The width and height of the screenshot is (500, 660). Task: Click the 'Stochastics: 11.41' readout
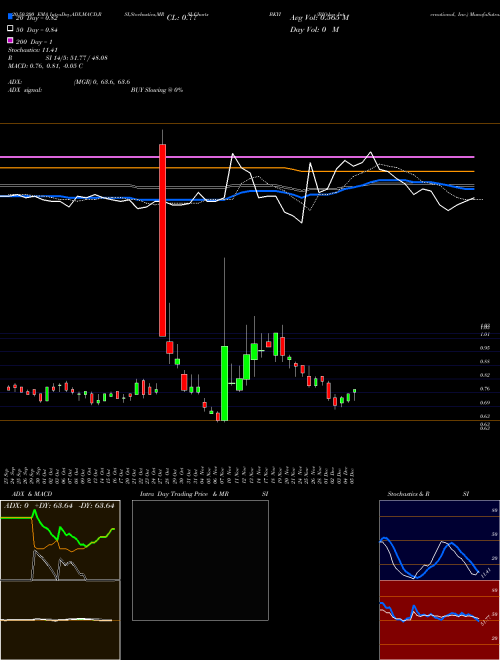33,50
